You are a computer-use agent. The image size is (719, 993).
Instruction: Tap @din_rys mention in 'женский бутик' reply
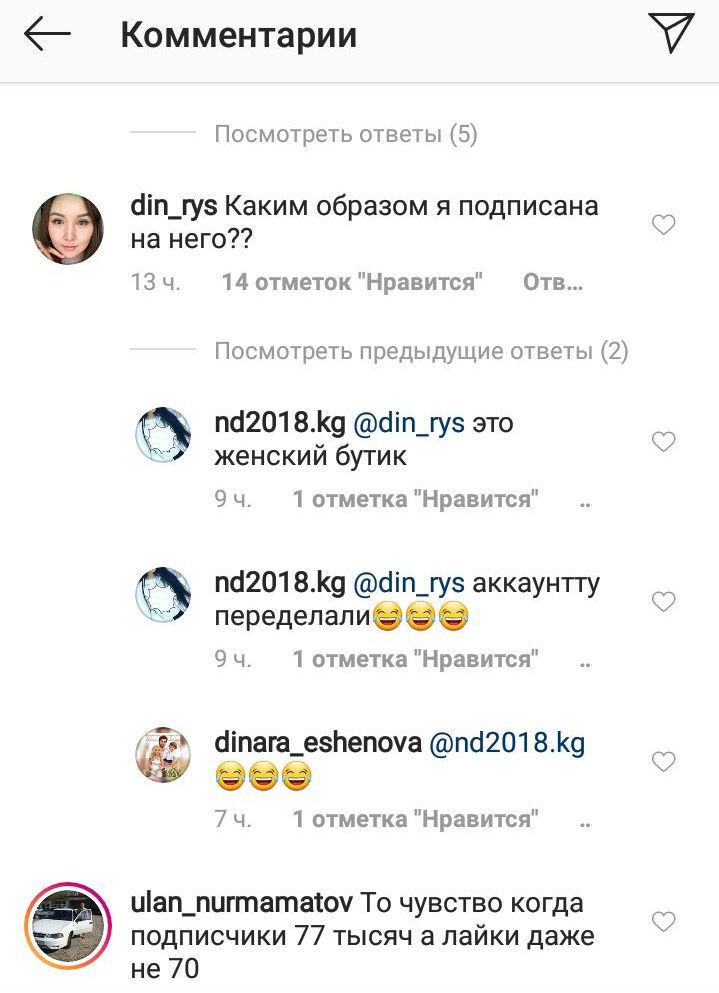[x=409, y=423]
